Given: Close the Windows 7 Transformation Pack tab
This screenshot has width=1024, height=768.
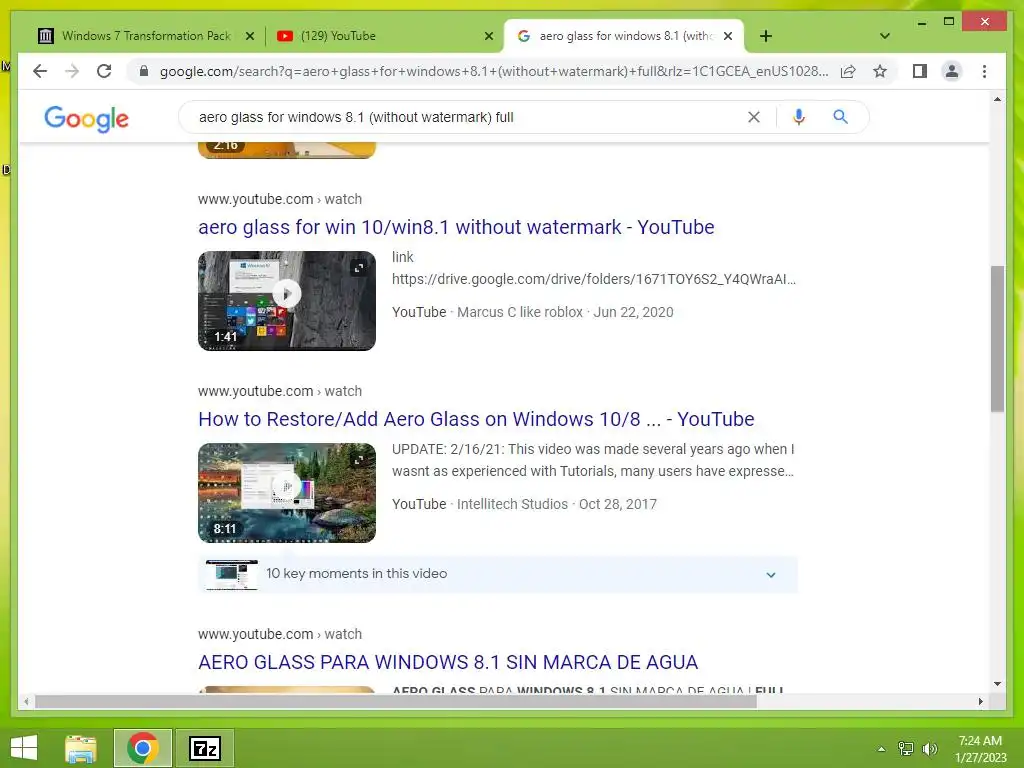Looking at the screenshot, I should pos(249,36).
